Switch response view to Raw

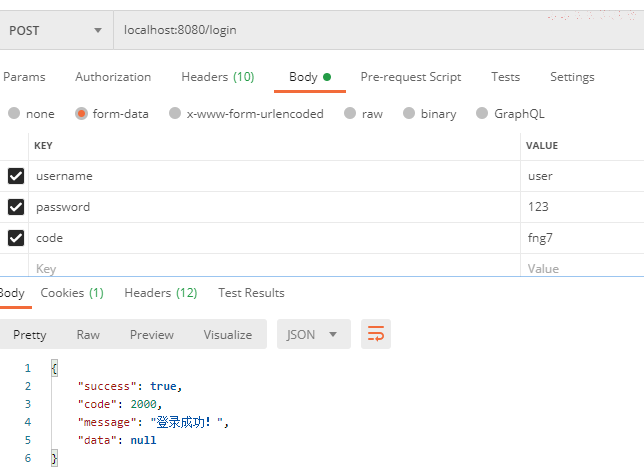coord(88,335)
